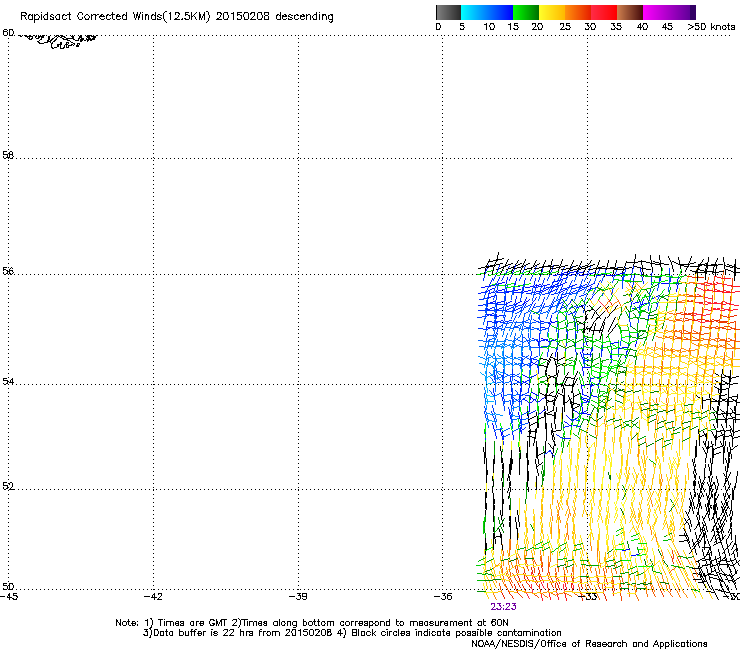740x650 pixels.
Task: Click the plot title 'Rapidscat Corrected Winds(12.5KM)'
Action: (115, 17)
